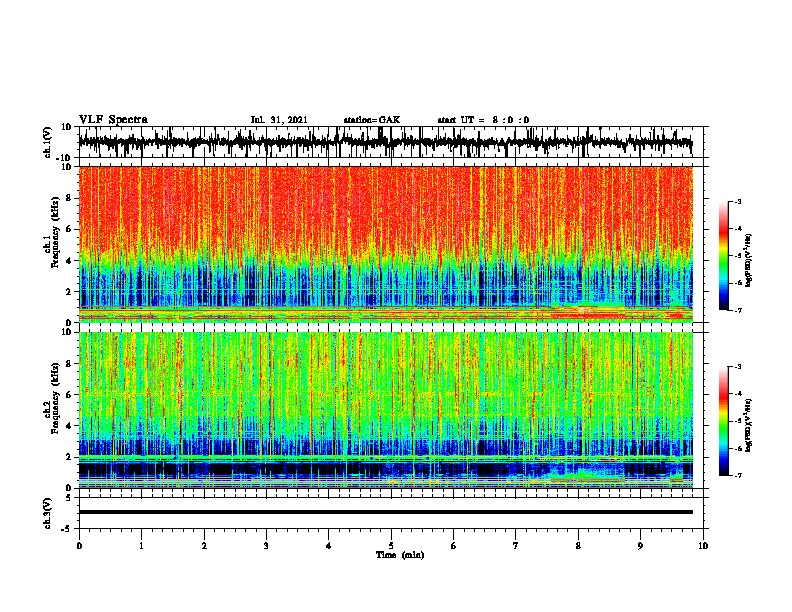
Task: Click the time axis end tick label '10'
Action: pyautogui.click(x=703, y=546)
